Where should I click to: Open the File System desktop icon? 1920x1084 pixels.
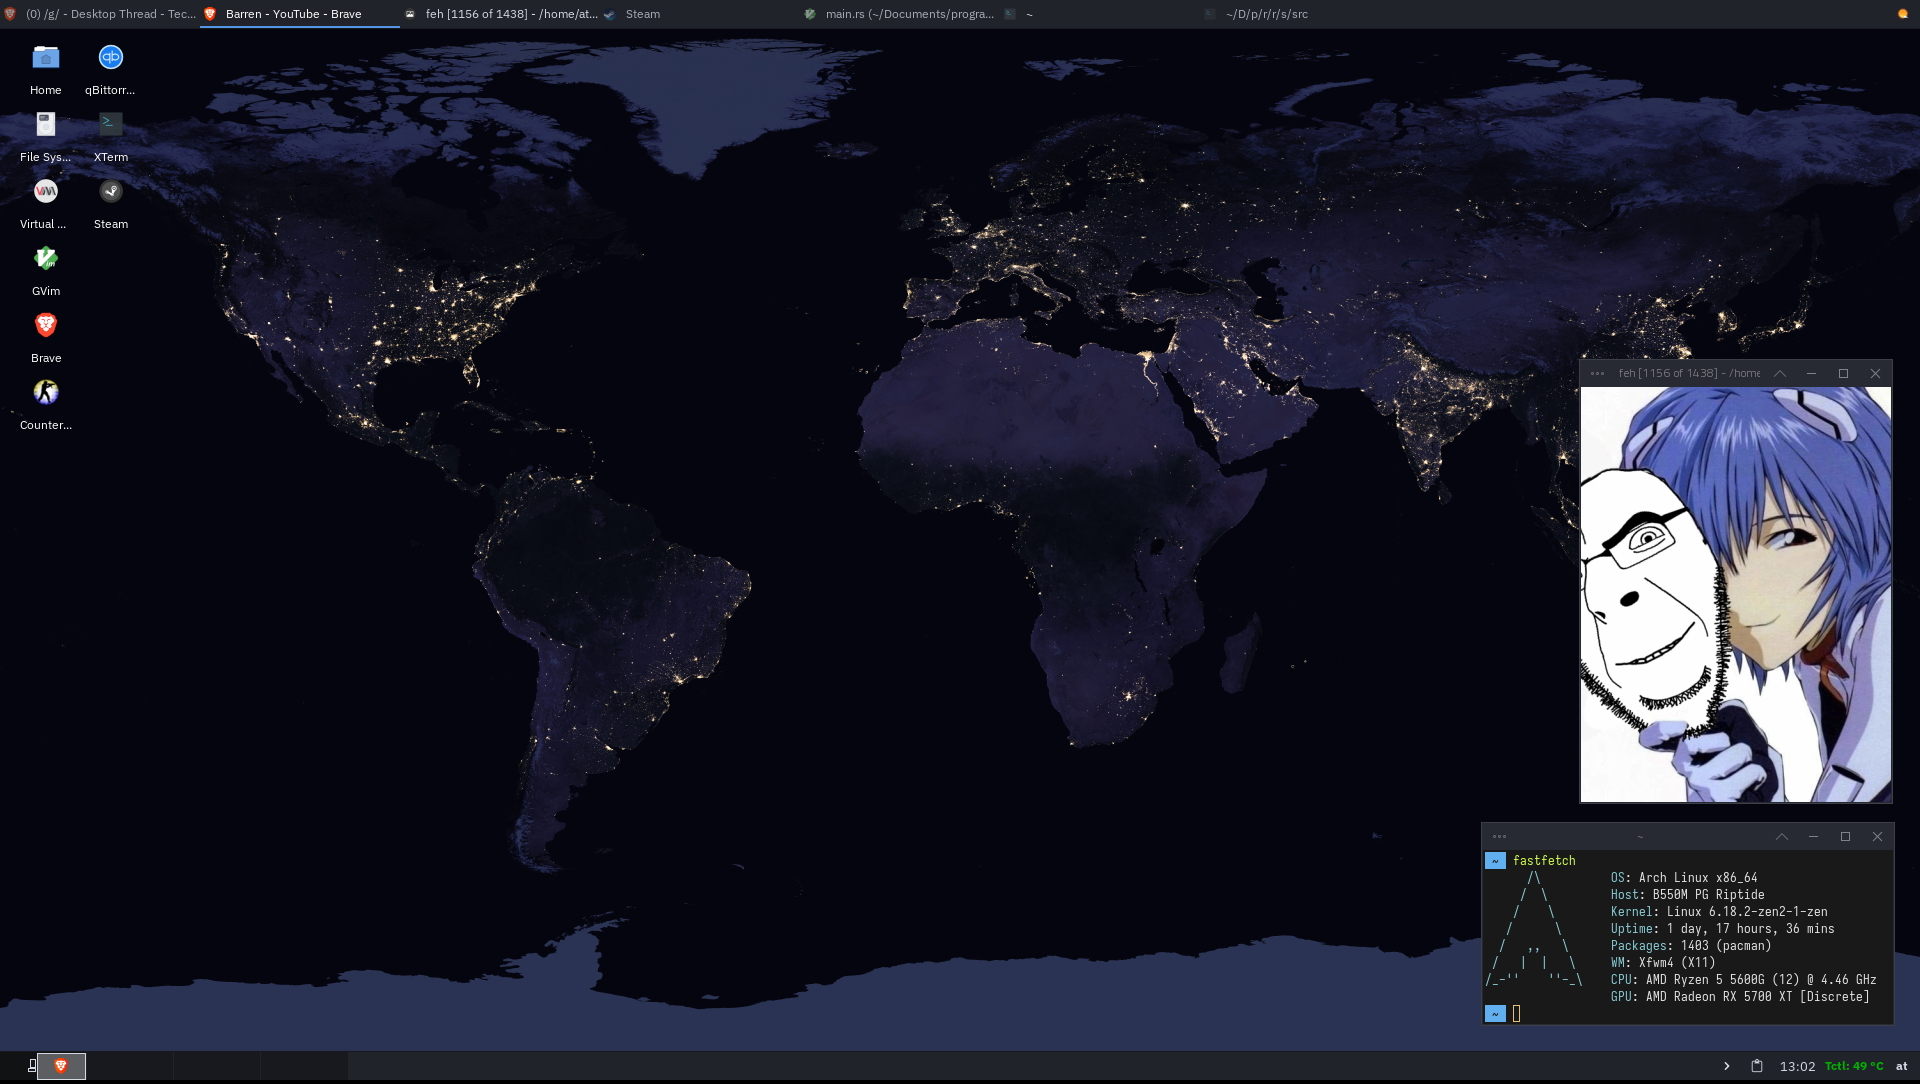[45, 125]
